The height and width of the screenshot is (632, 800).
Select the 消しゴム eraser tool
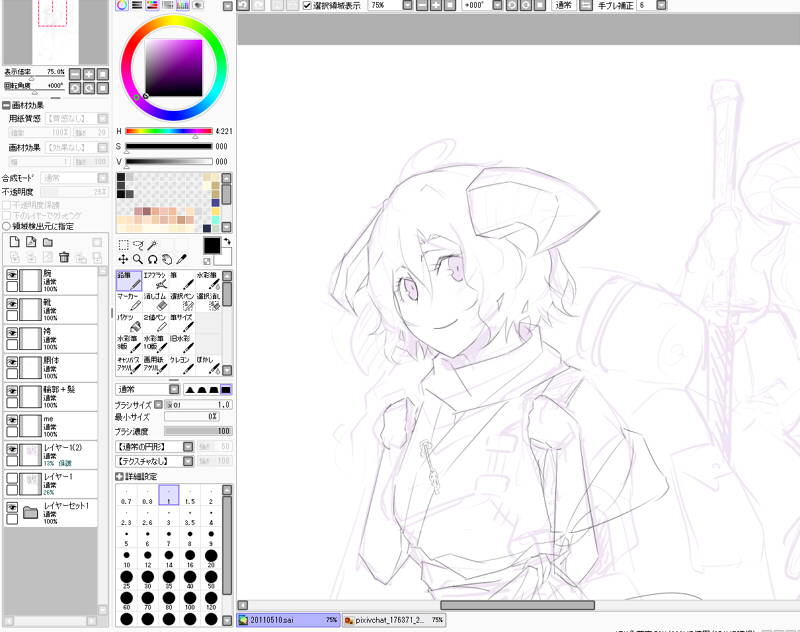pos(155,302)
